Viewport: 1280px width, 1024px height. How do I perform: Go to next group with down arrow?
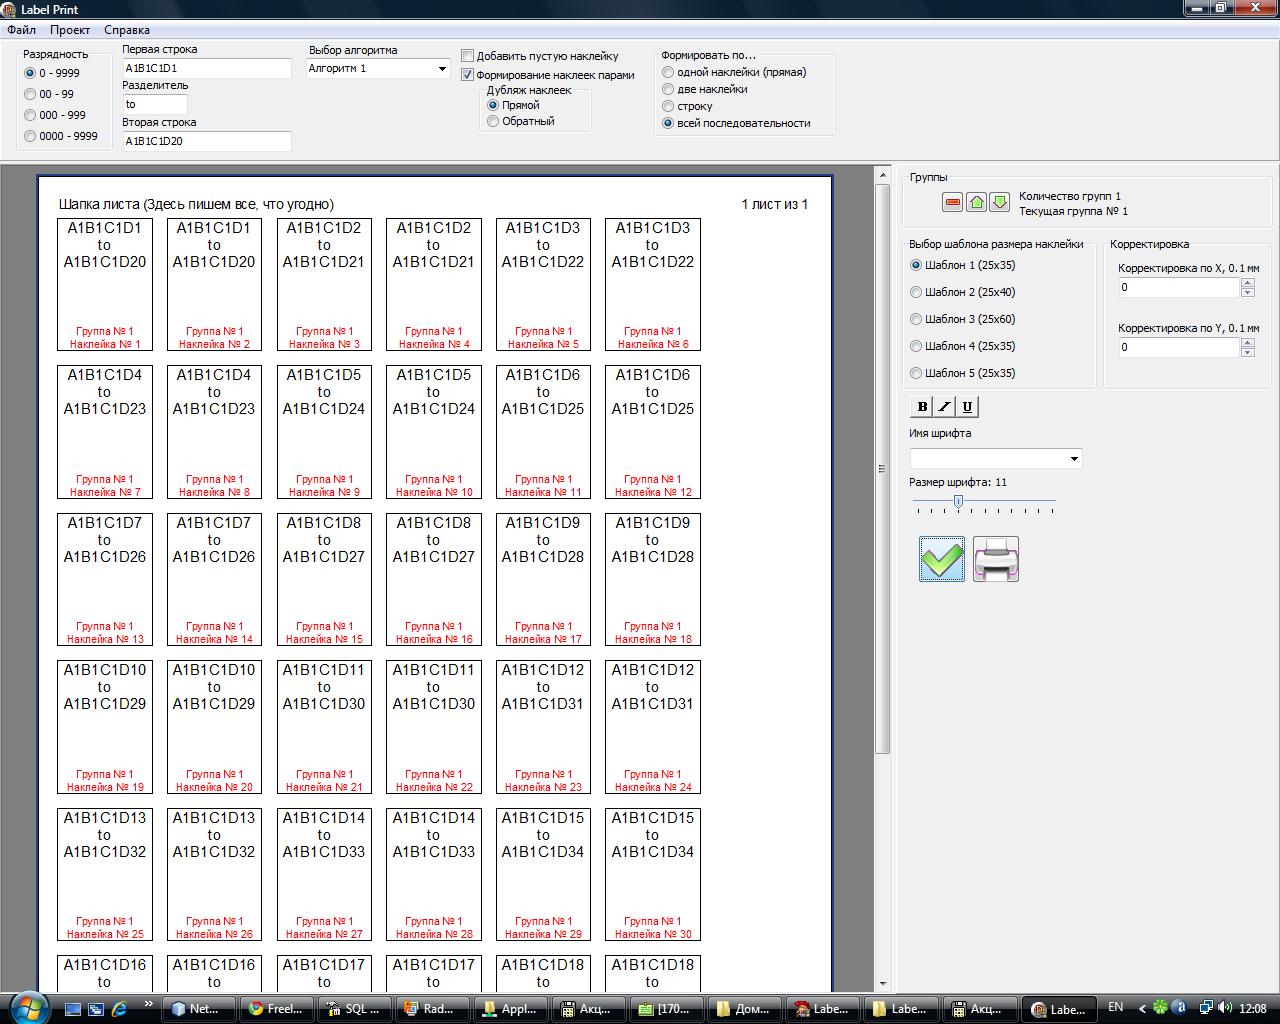click(999, 203)
